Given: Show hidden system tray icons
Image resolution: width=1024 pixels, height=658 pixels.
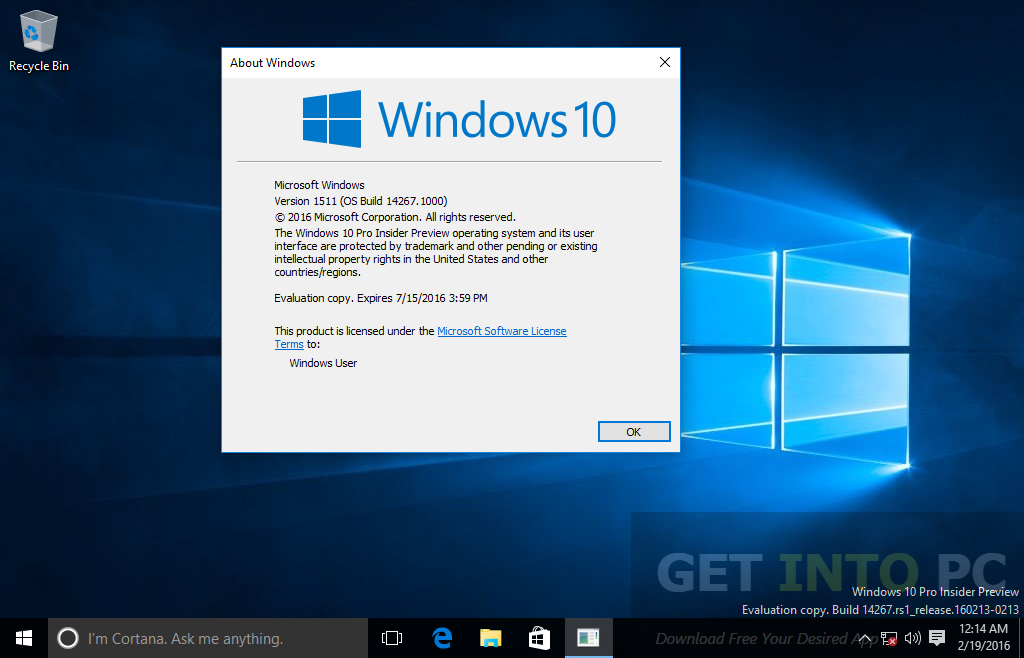Looking at the screenshot, I should coord(865,638).
